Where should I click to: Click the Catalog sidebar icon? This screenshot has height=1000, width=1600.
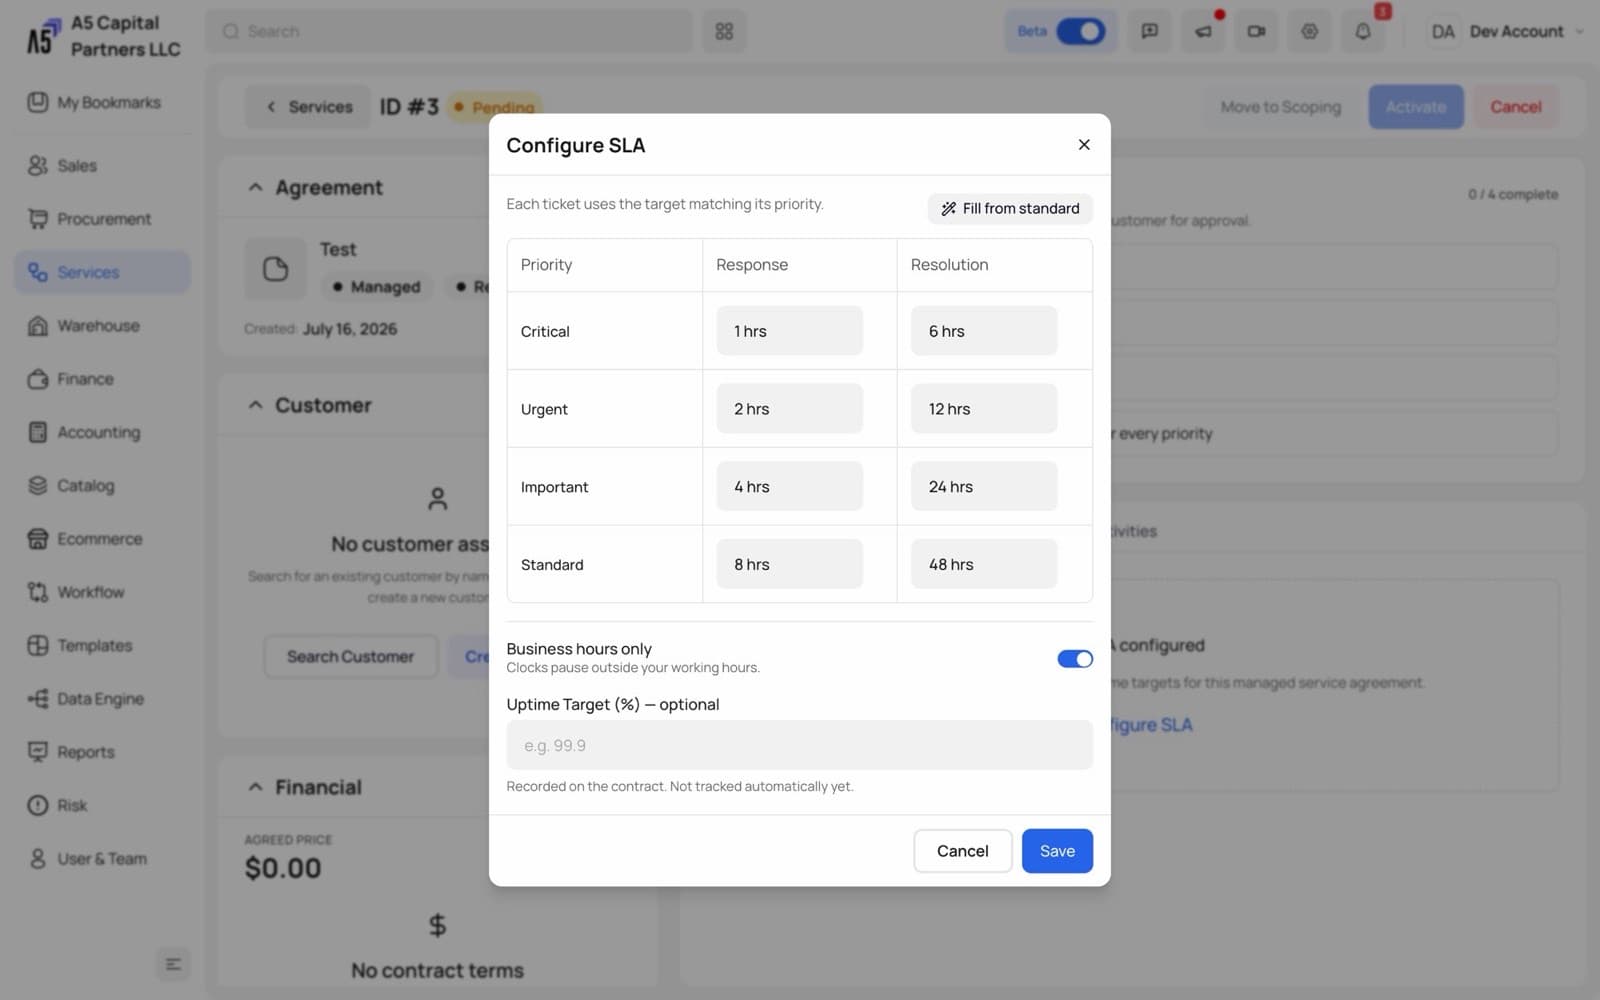pos(38,485)
